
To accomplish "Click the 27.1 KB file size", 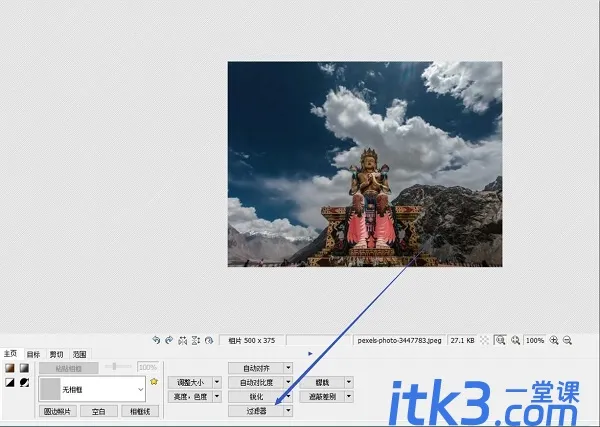I will pyautogui.click(x=462, y=340).
